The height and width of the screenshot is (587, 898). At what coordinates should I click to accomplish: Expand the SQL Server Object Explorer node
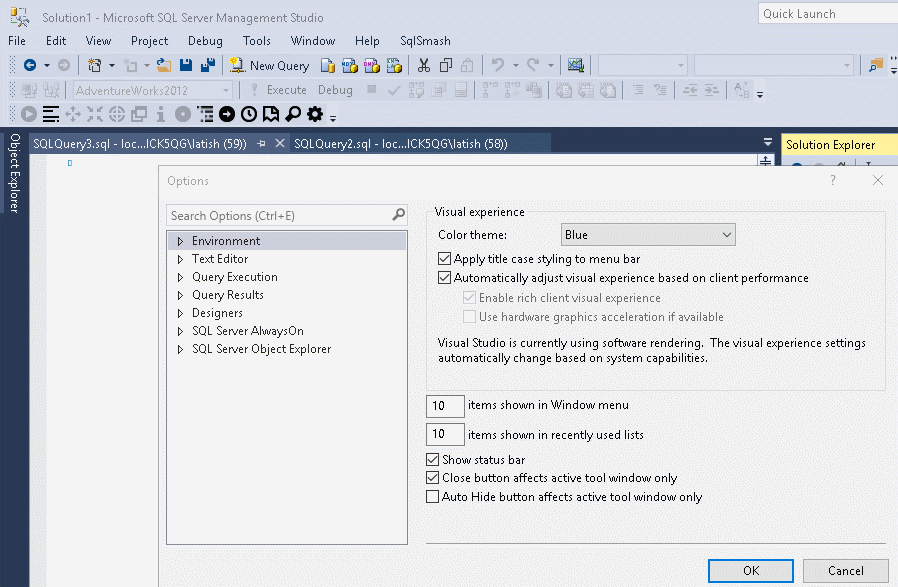pos(180,349)
